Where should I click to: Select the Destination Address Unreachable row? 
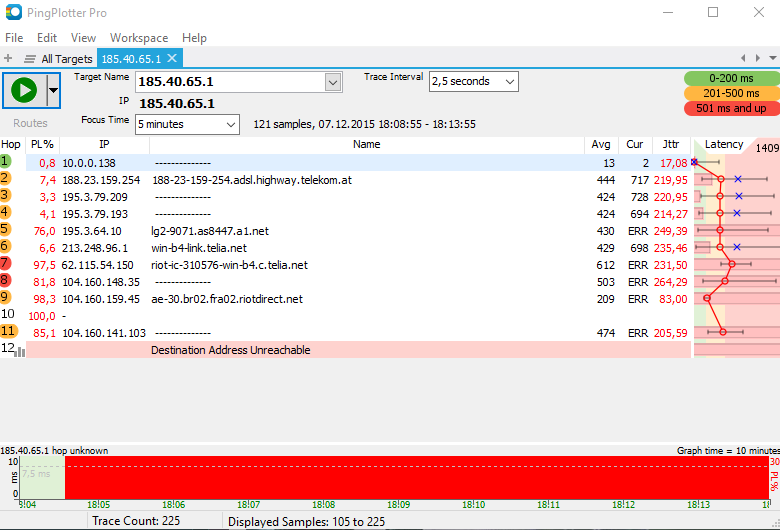click(358, 350)
